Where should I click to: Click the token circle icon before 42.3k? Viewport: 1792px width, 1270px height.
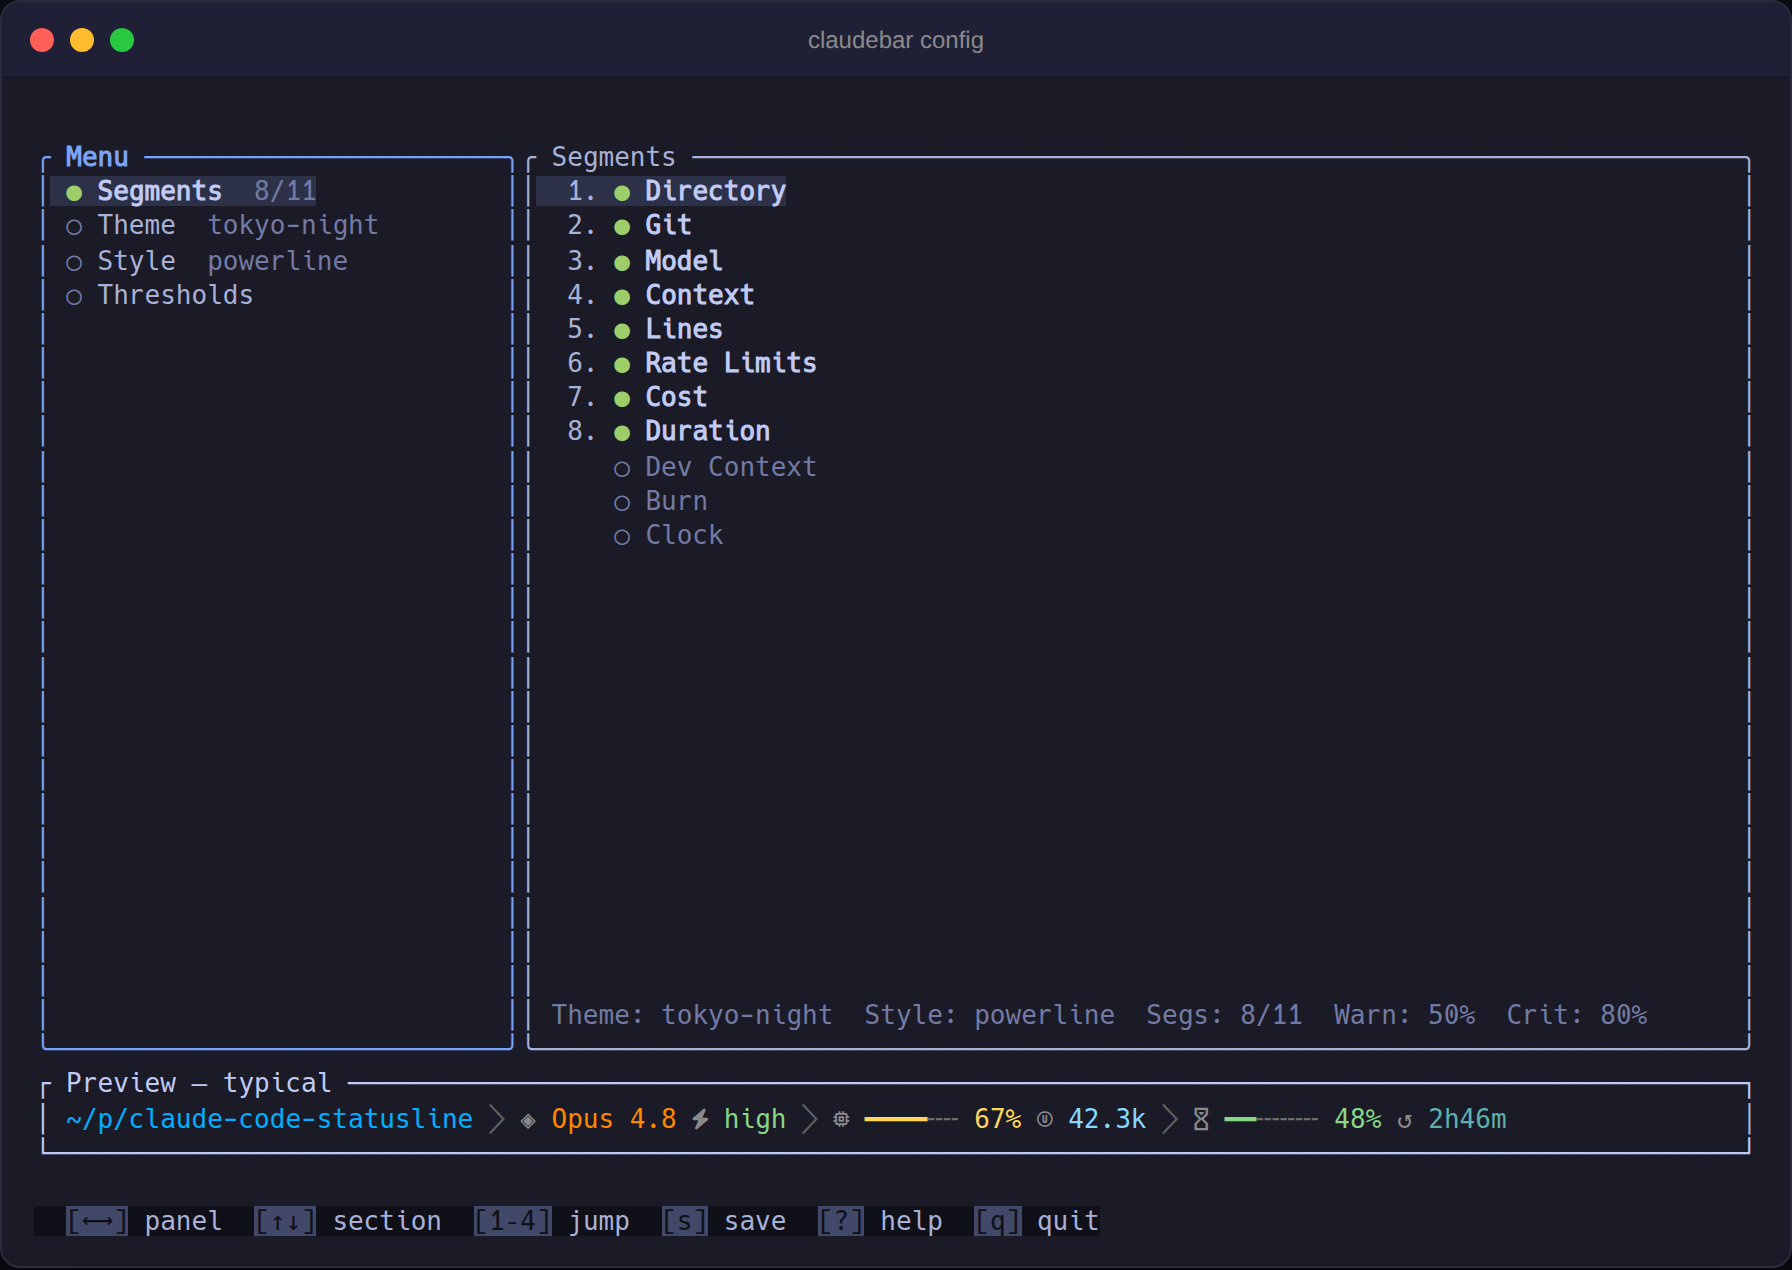point(1045,1120)
